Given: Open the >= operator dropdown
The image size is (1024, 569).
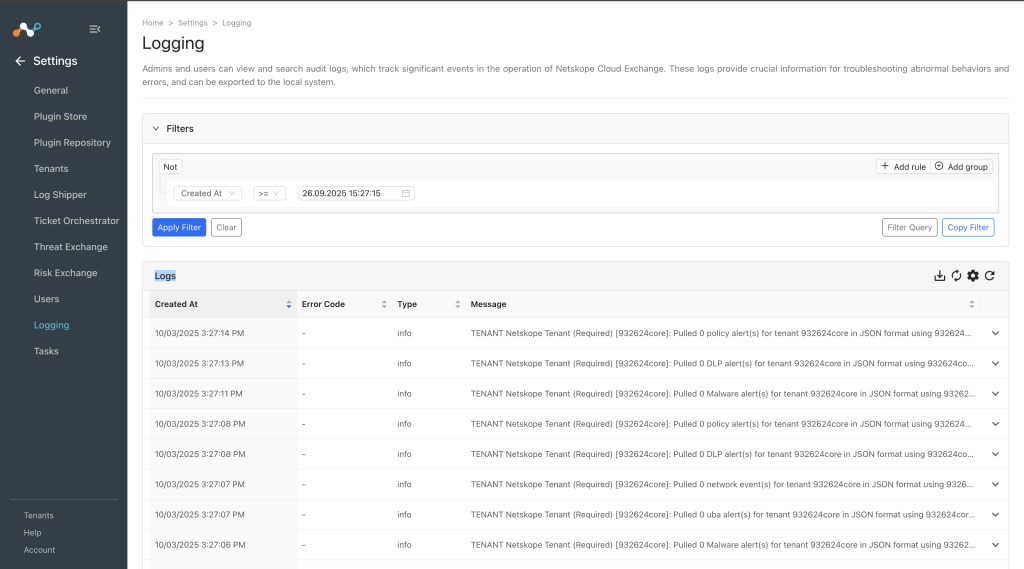Looking at the screenshot, I should coord(269,193).
